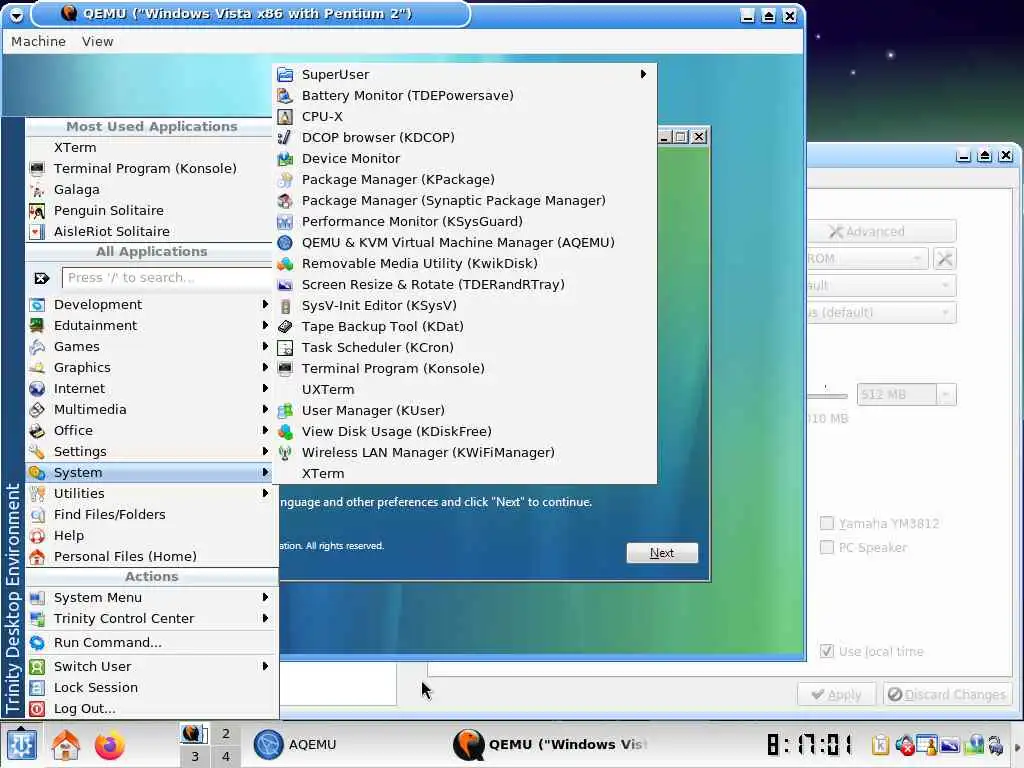Open the Home folder icon in taskbar
1024x768 pixels.
(x=65, y=744)
